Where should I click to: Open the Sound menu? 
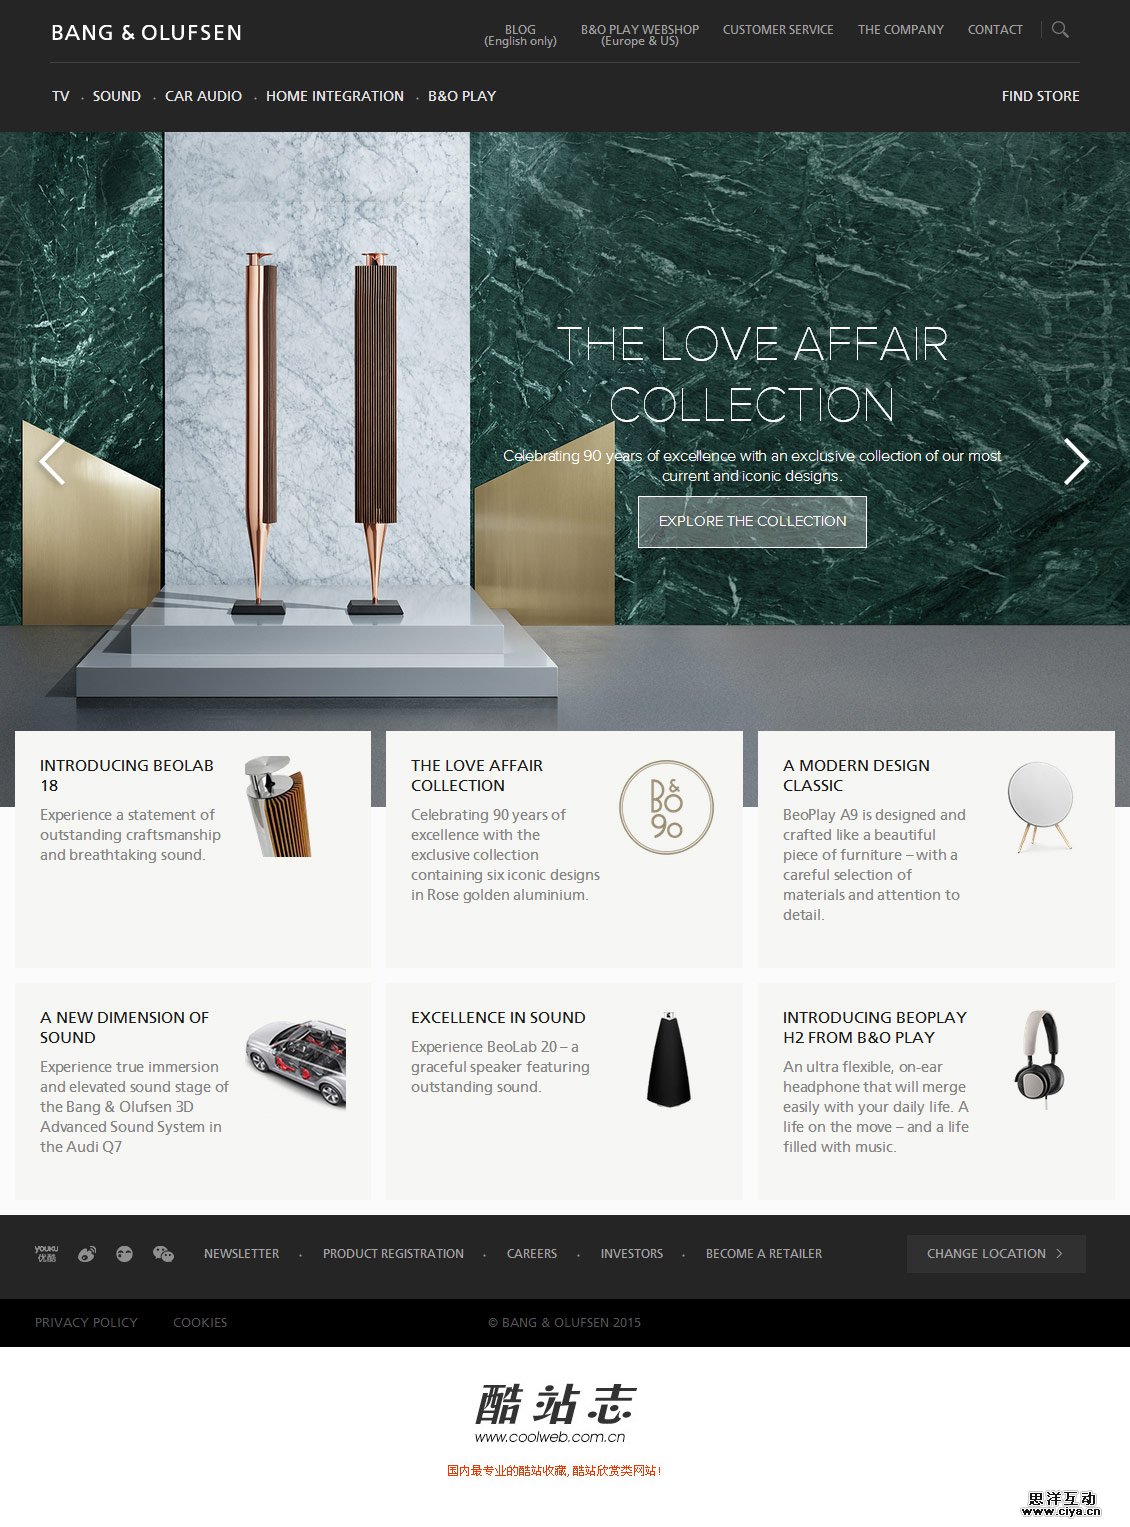(x=117, y=96)
